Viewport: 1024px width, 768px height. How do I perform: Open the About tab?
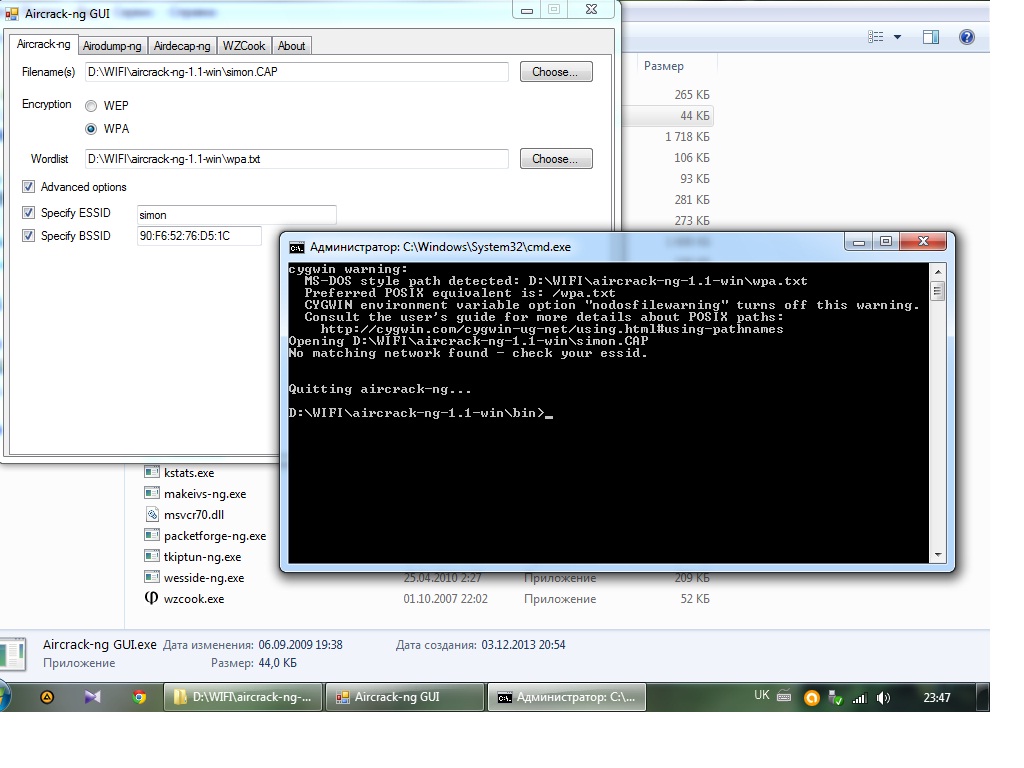[291, 46]
